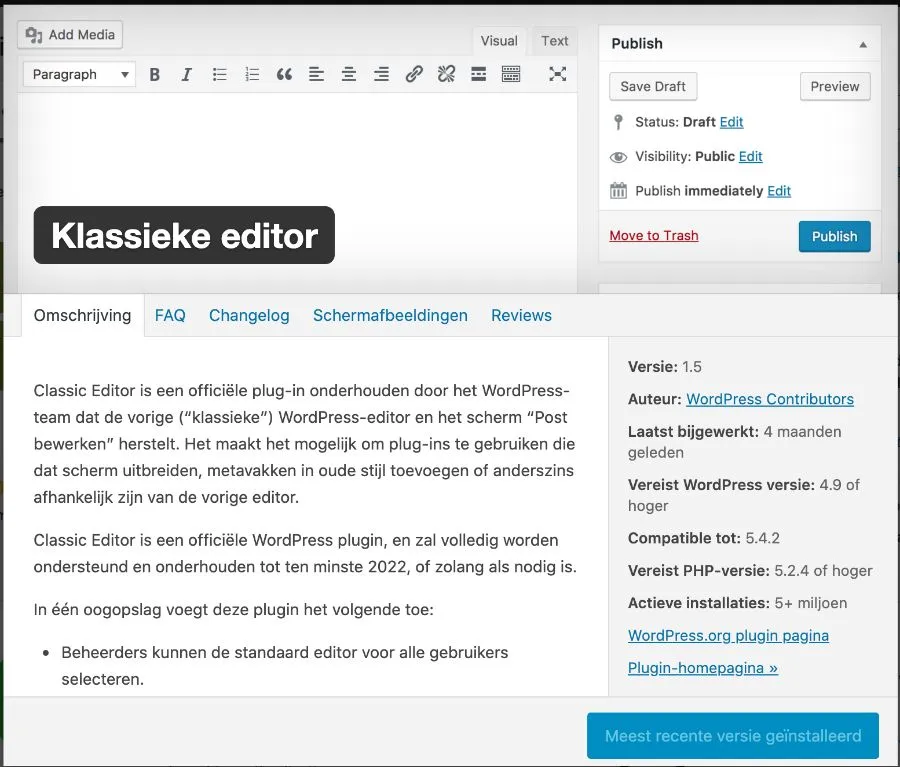Enable distraction-free fullscreen mode

point(557,74)
